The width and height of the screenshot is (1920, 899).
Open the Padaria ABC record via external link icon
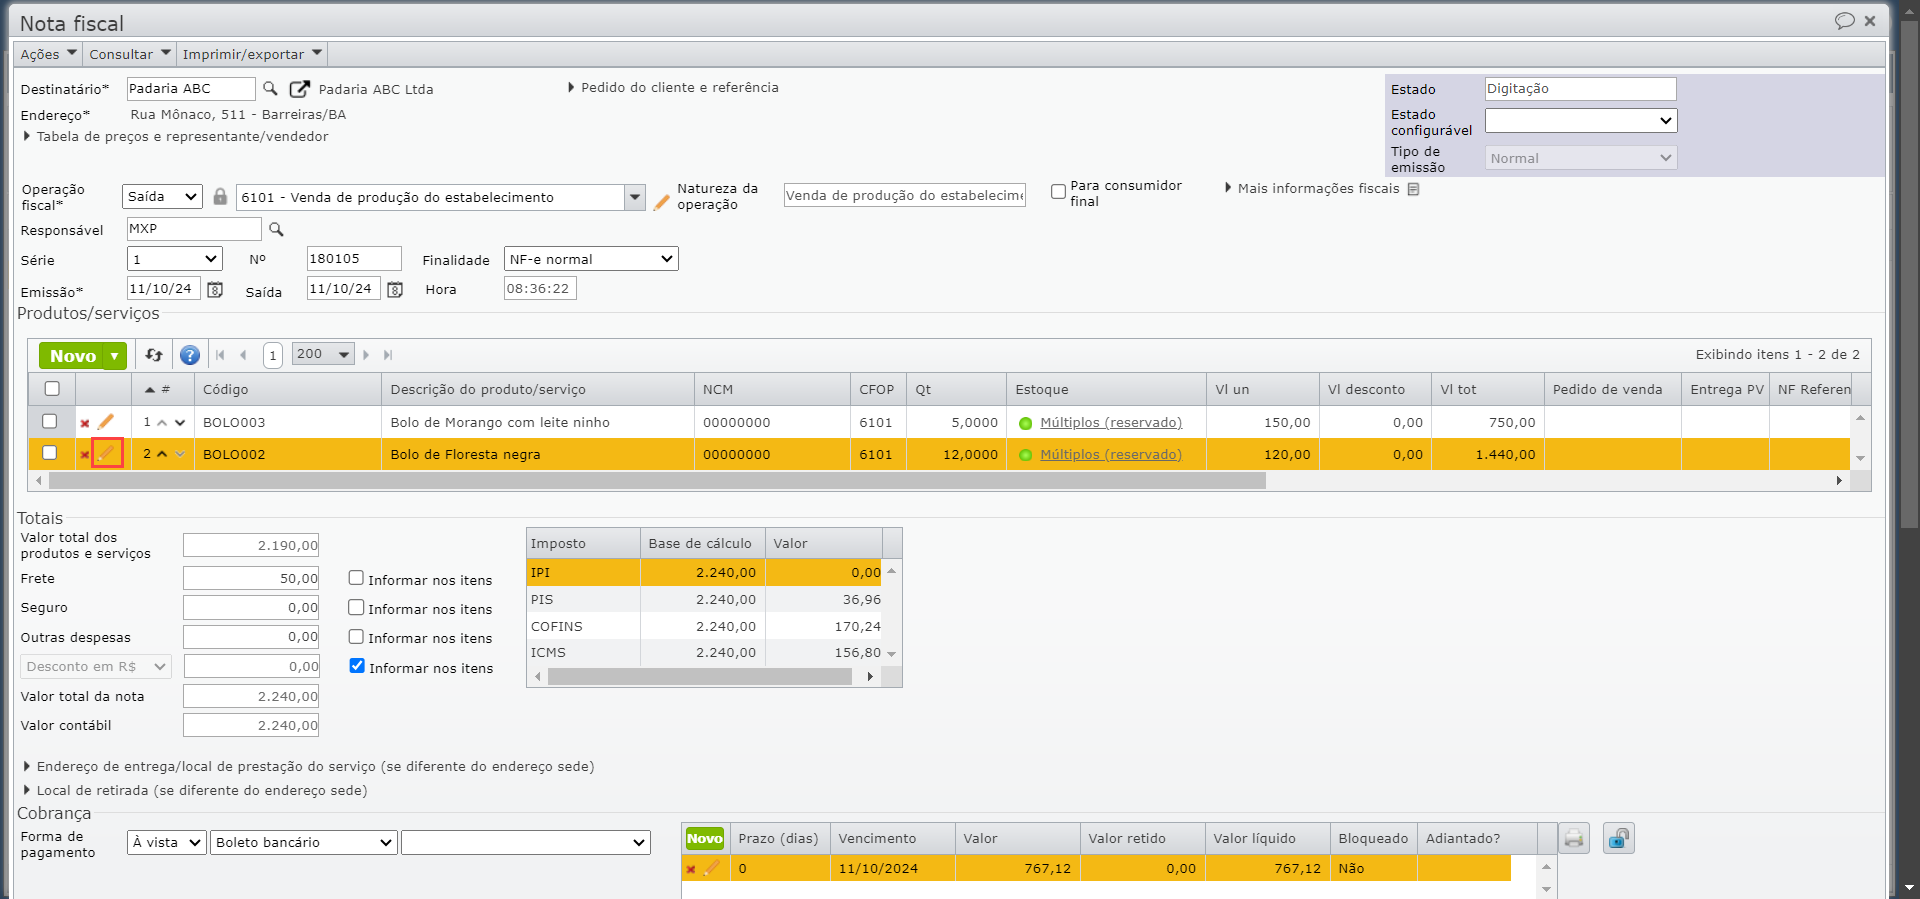click(x=299, y=89)
